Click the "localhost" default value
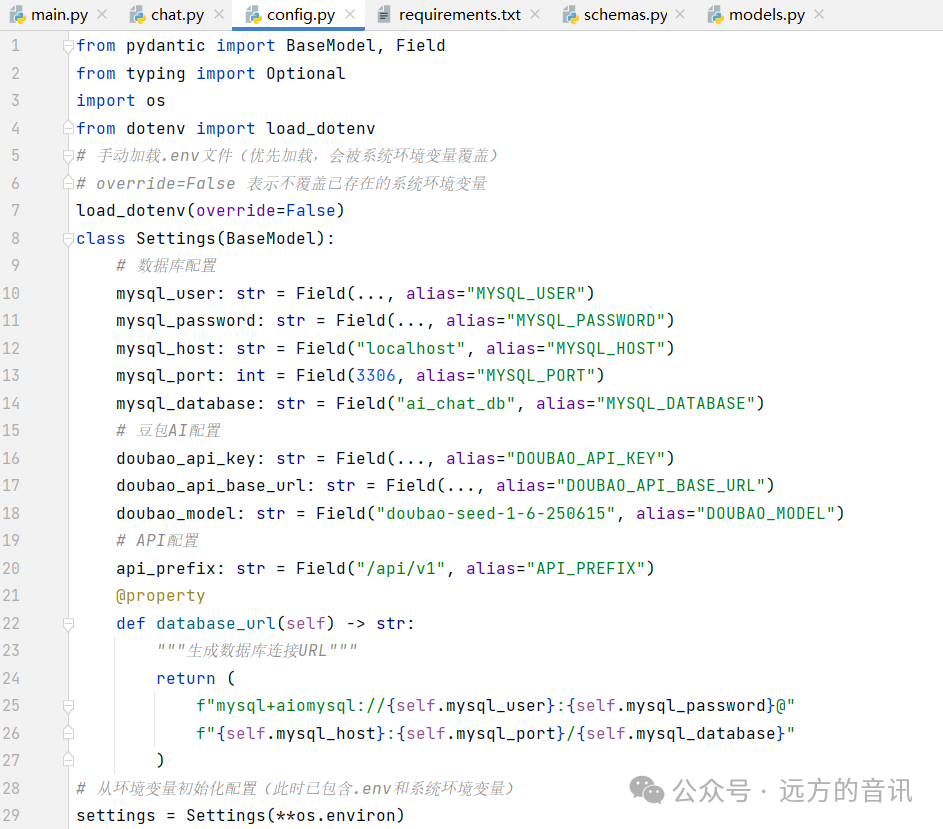 [411, 348]
